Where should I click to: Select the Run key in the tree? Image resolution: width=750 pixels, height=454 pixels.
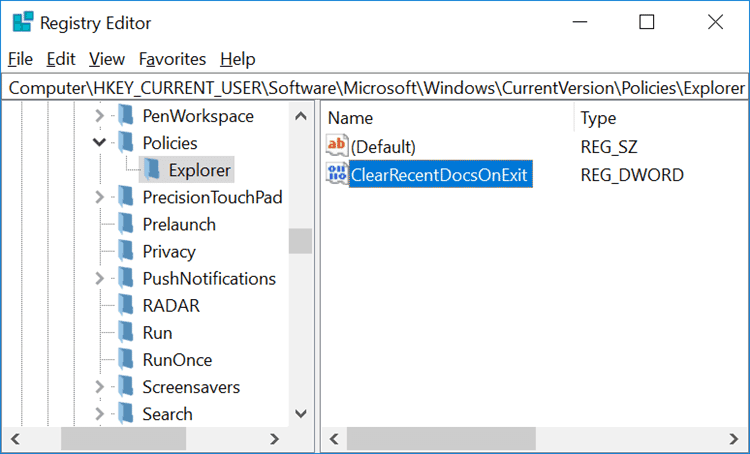click(x=157, y=333)
